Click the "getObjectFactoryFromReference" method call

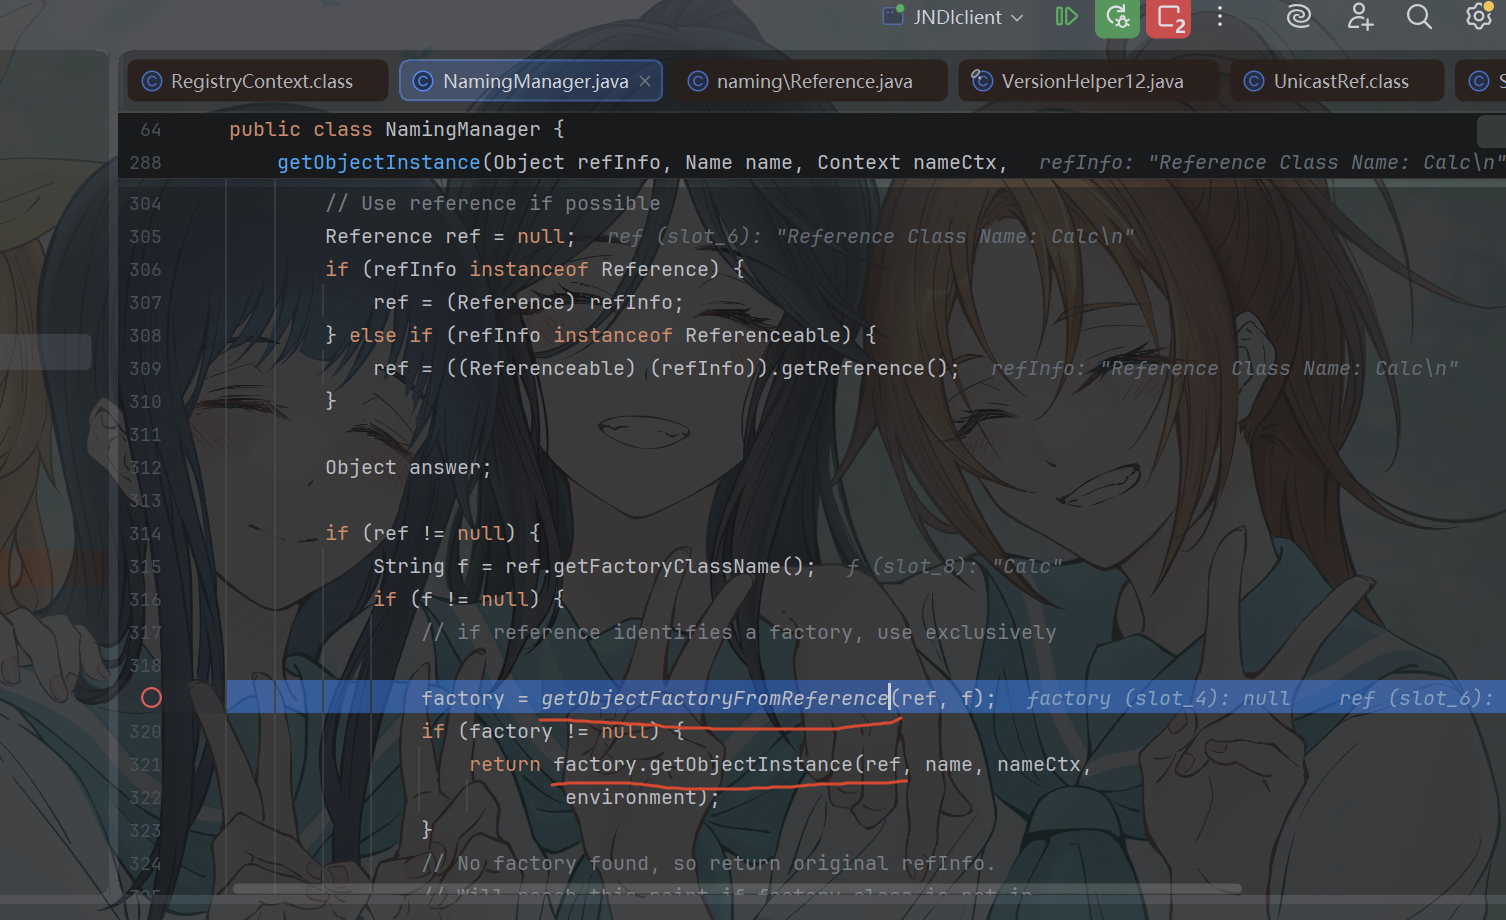click(x=715, y=698)
